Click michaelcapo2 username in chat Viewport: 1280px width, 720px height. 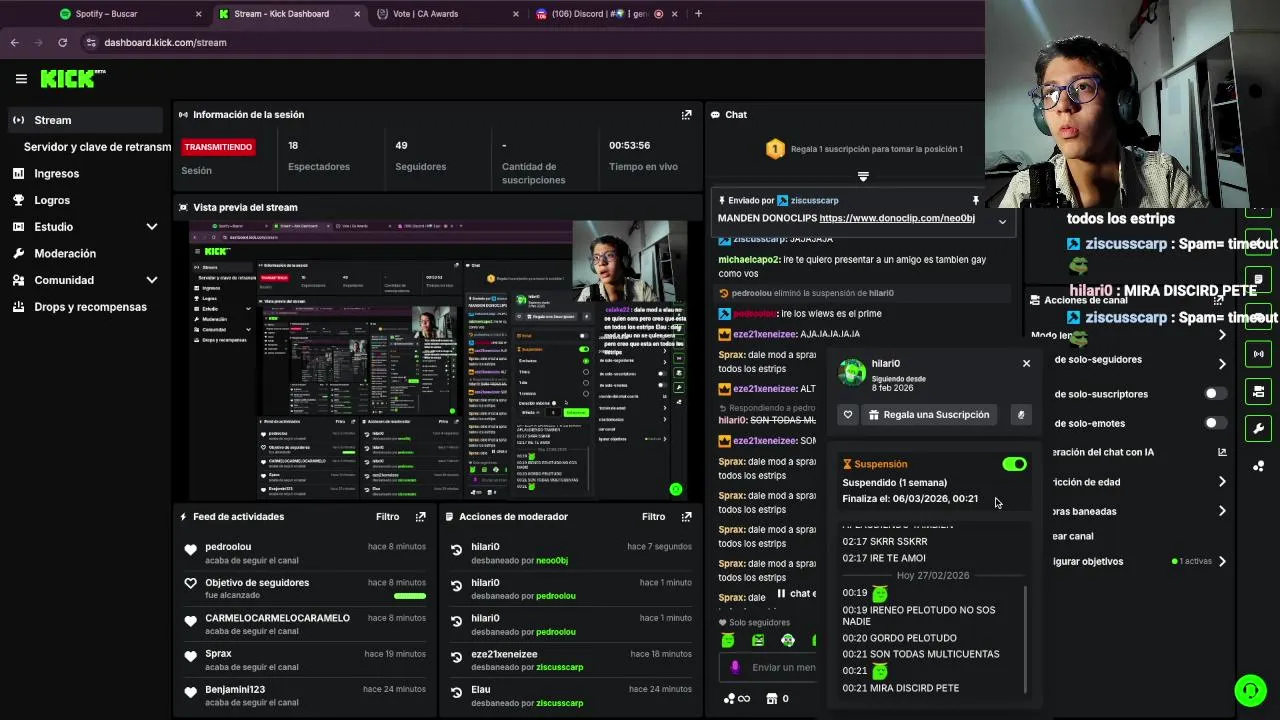coord(749,260)
